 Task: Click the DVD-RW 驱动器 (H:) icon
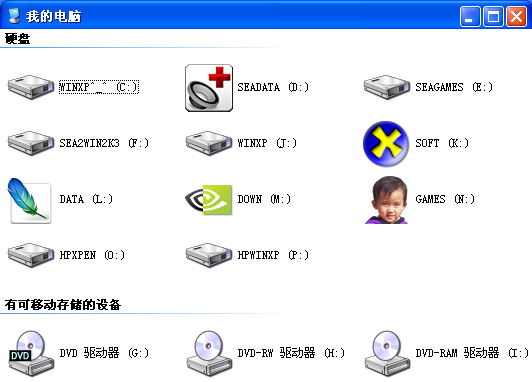pyautogui.click(x=209, y=354)
